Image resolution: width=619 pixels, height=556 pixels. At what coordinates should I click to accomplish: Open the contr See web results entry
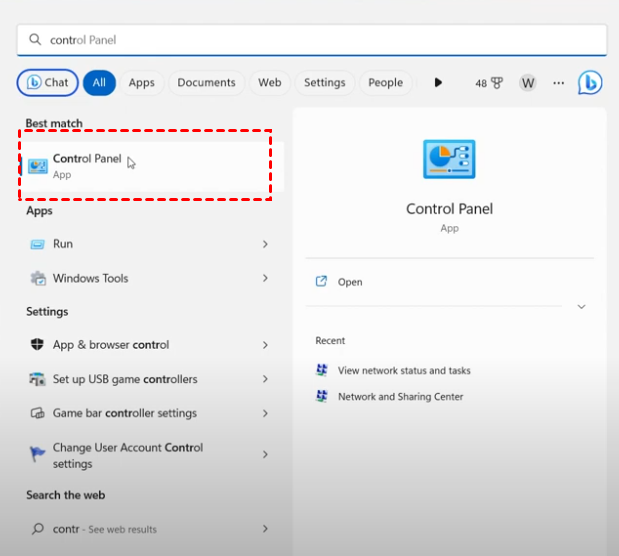152,529
